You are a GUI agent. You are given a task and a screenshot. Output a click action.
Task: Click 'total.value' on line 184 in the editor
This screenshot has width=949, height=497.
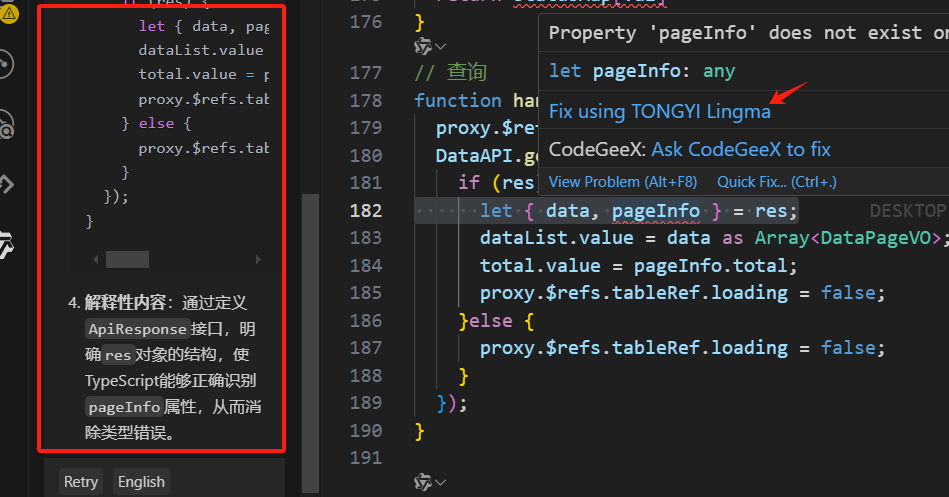[x=540, y=266]
